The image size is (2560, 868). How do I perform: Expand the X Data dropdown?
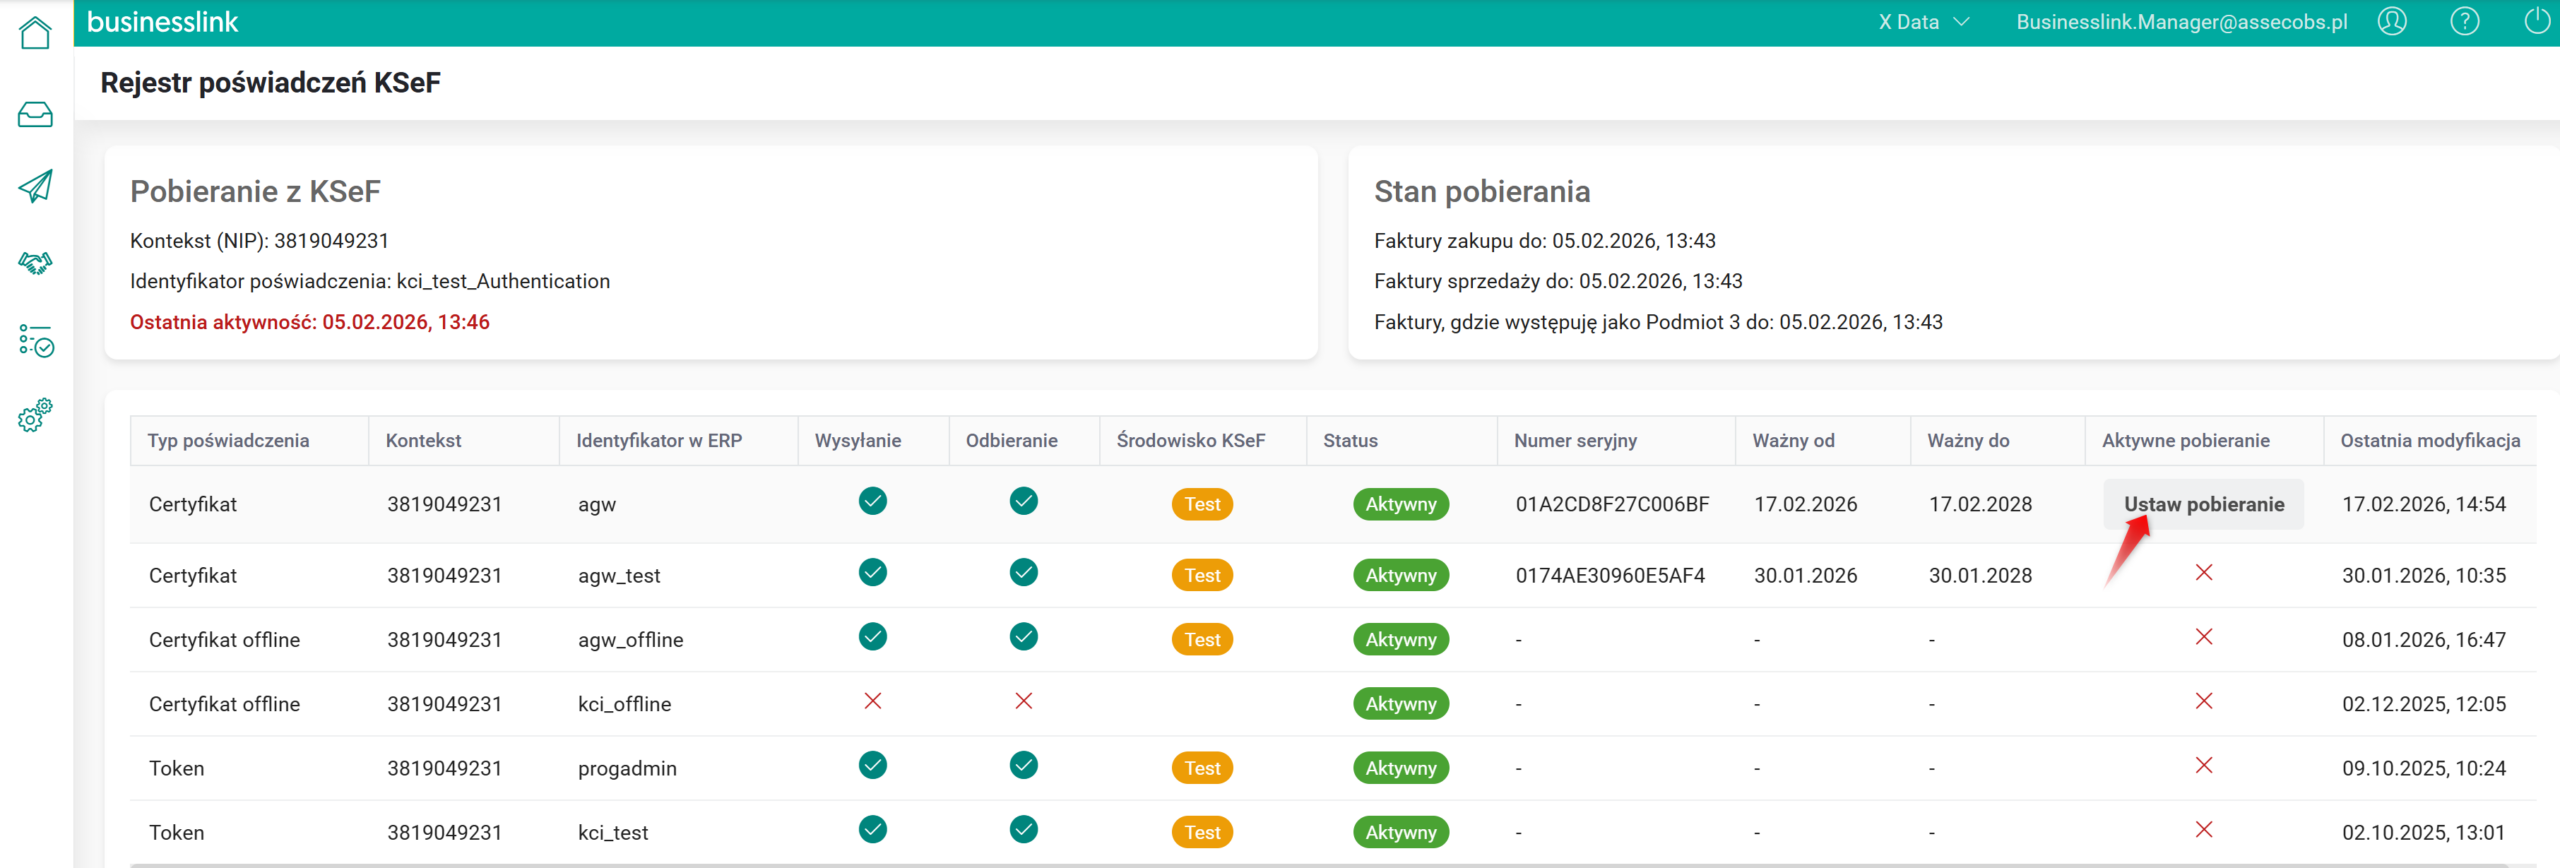tap(1908, 22)
